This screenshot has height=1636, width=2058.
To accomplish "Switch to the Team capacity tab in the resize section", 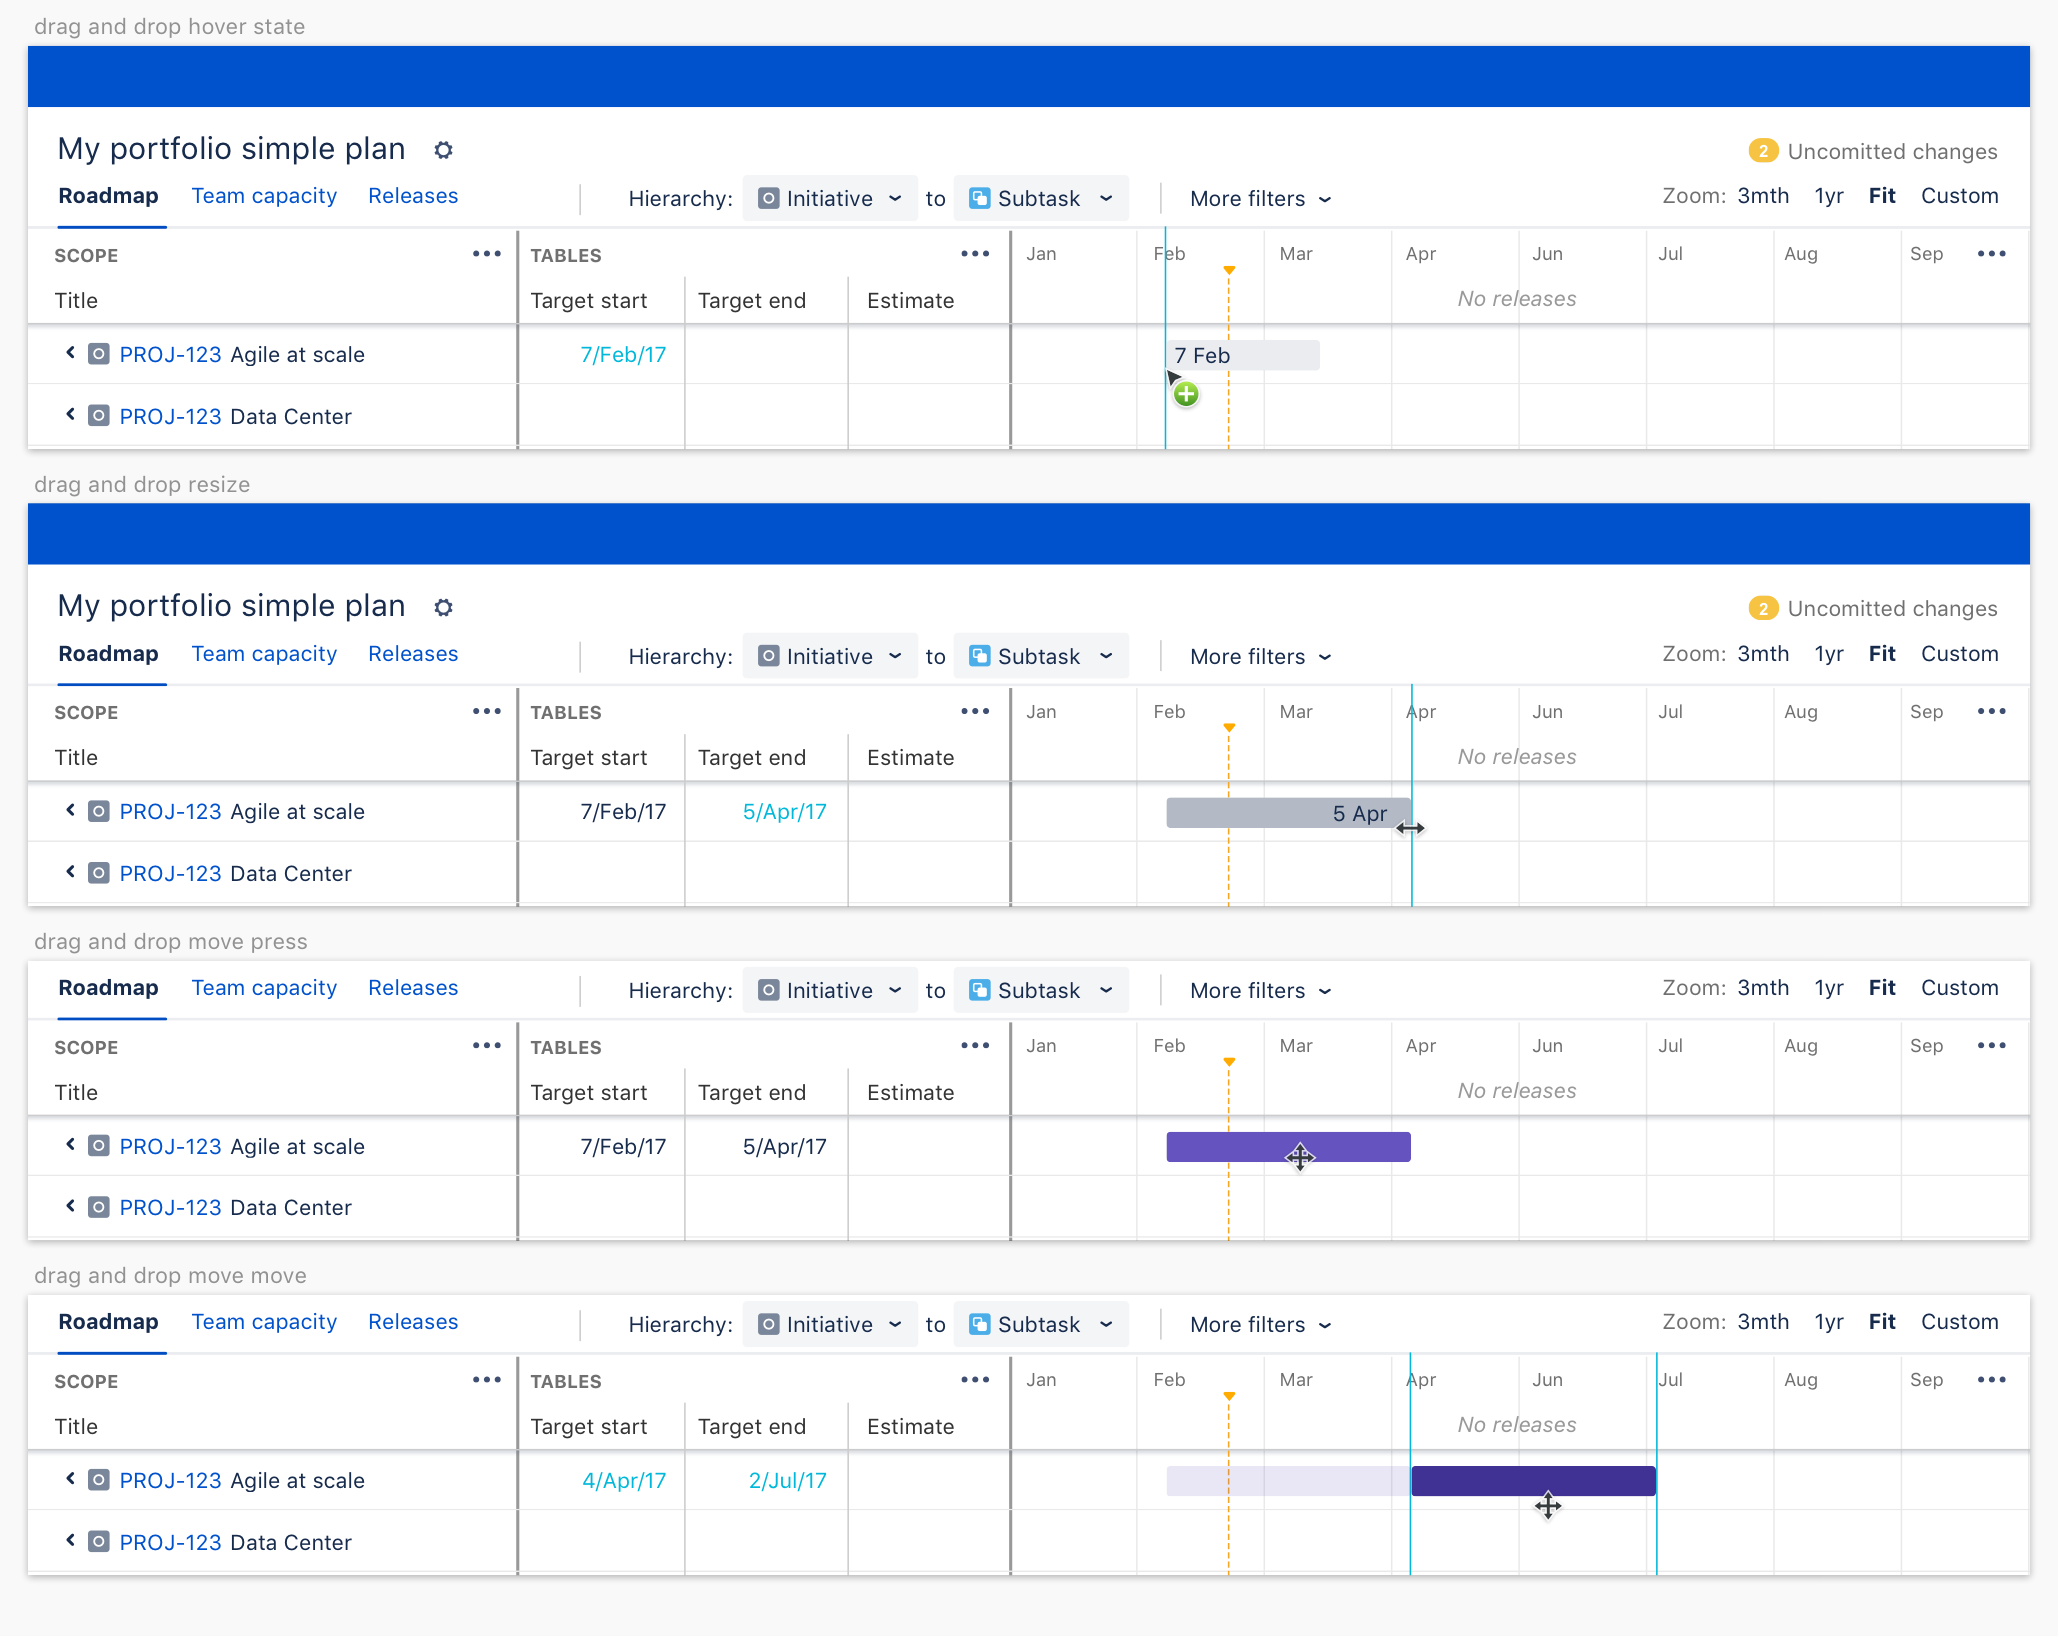I will pos(264,654).
